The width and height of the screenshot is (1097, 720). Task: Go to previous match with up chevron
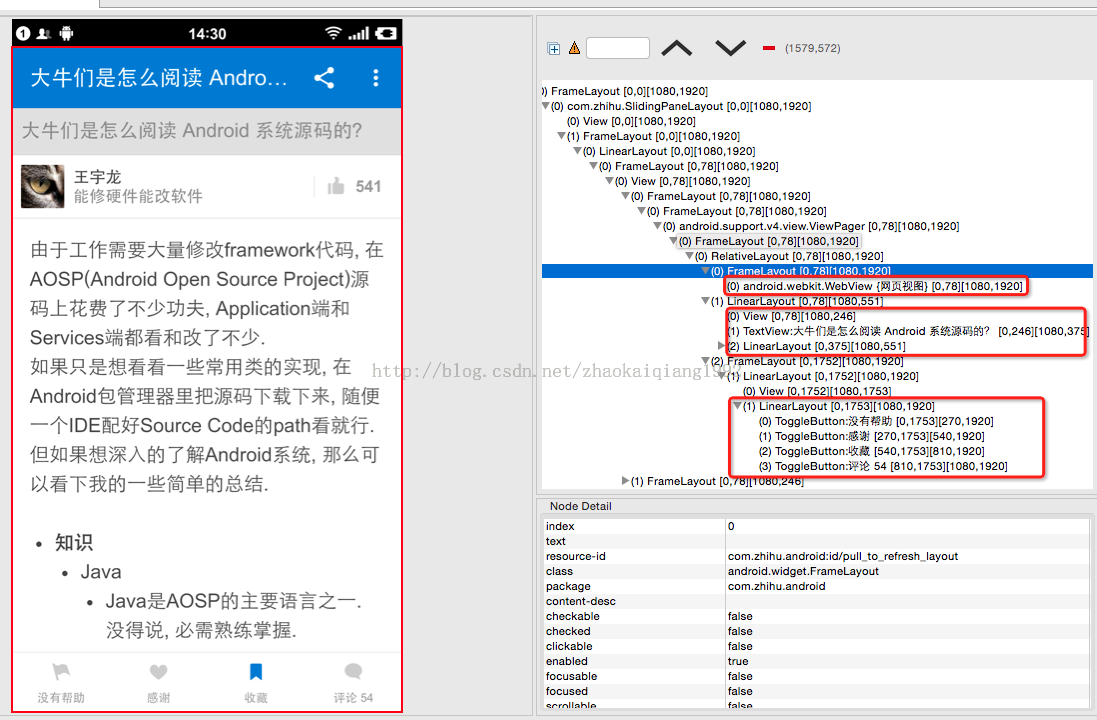677,48
